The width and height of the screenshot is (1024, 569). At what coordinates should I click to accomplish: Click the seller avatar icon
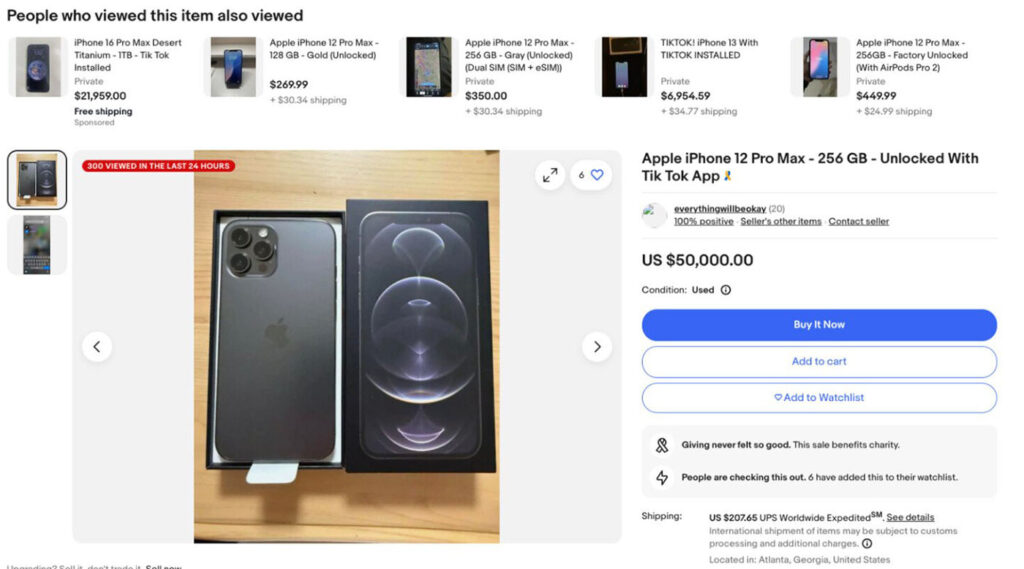point(654,214)
